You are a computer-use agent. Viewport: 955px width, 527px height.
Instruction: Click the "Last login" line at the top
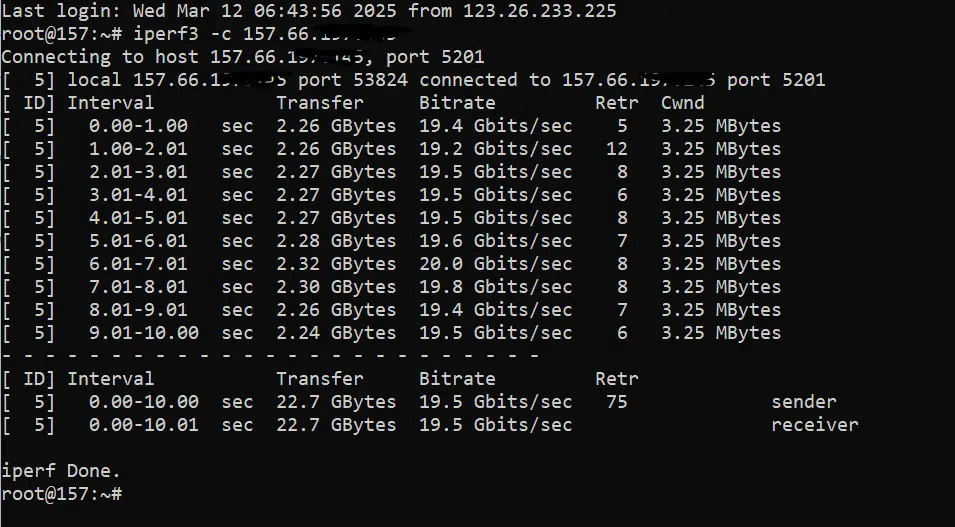308,12
